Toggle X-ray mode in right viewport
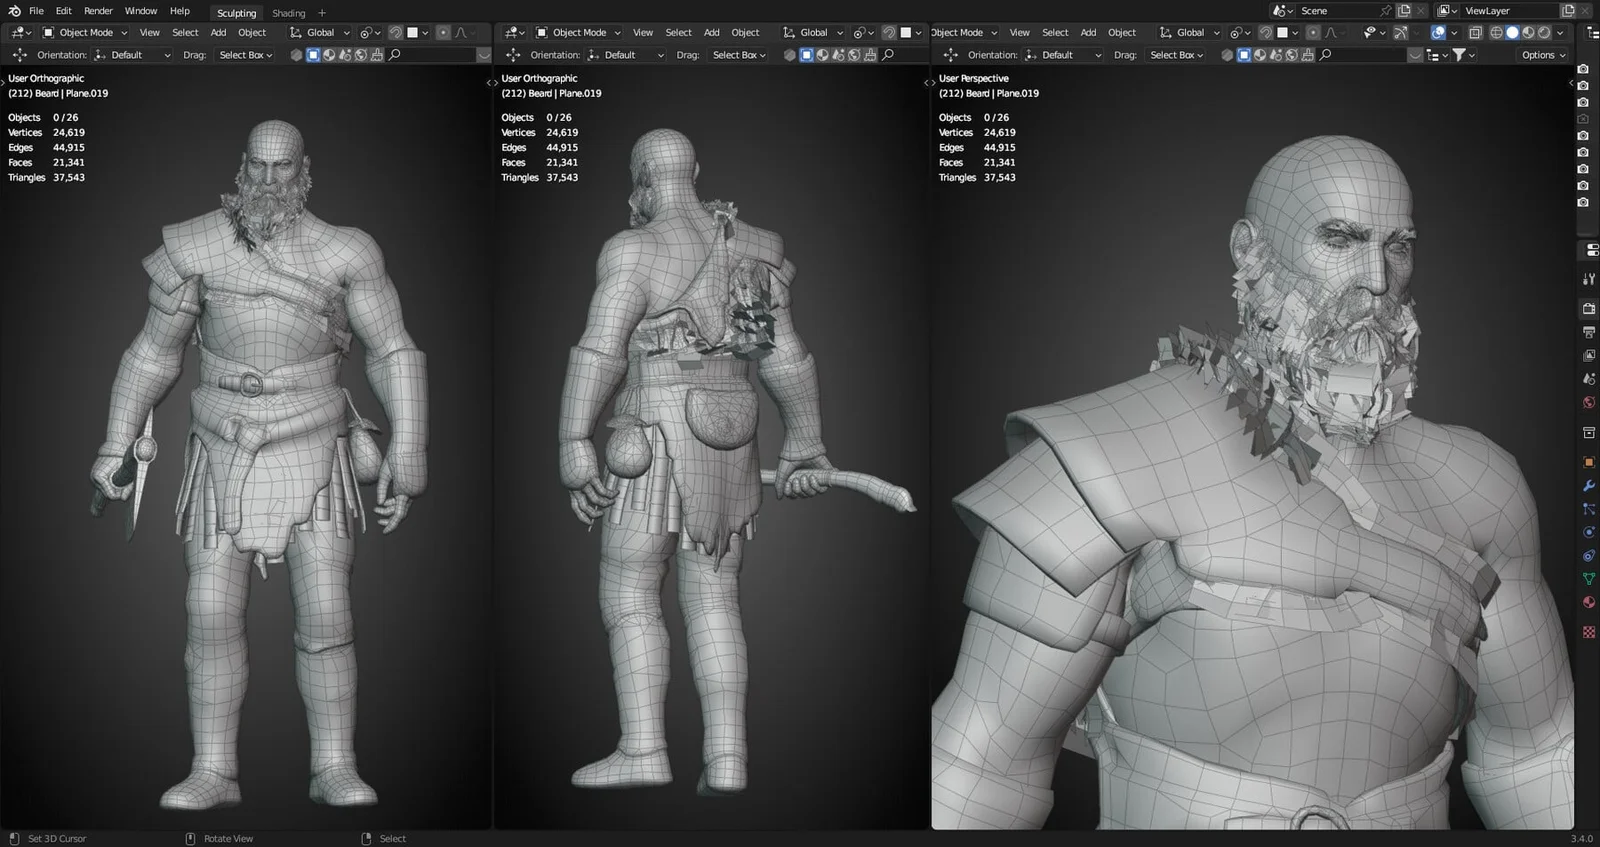The image size is (1600, 847). pyautogui.click(x=1475, y=32)
